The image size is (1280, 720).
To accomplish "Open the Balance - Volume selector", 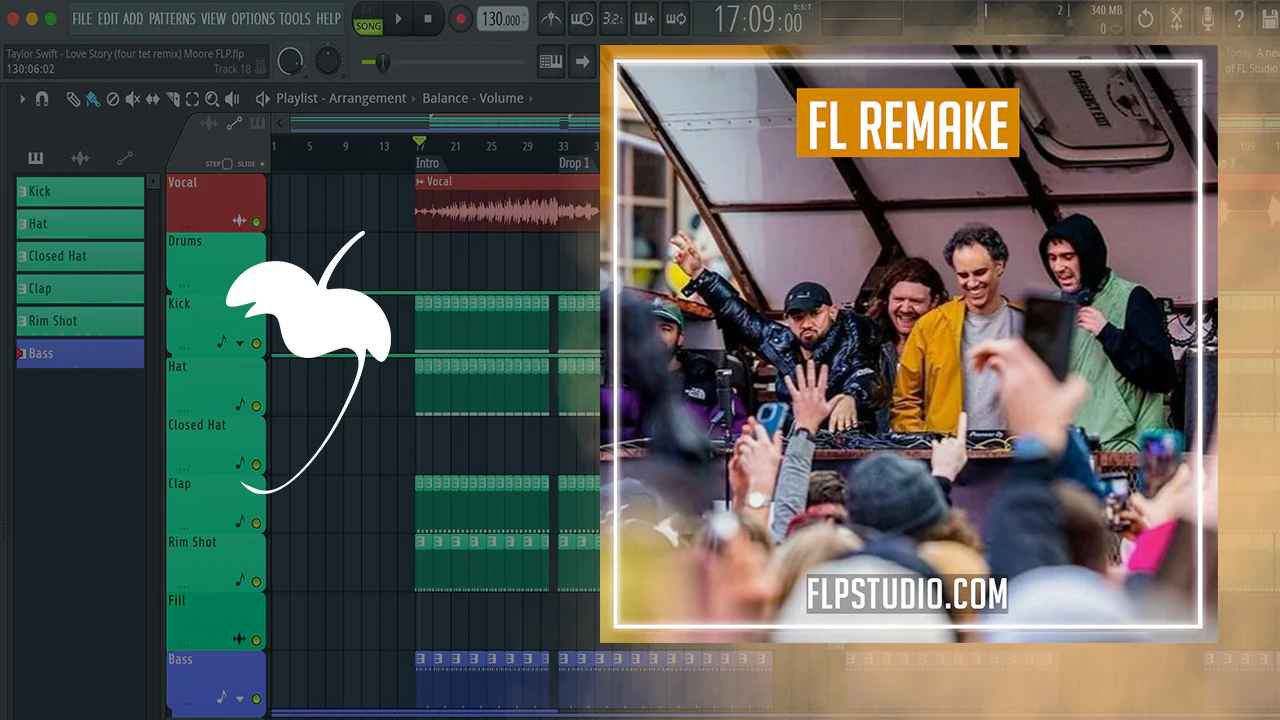I will coord(473,99).
